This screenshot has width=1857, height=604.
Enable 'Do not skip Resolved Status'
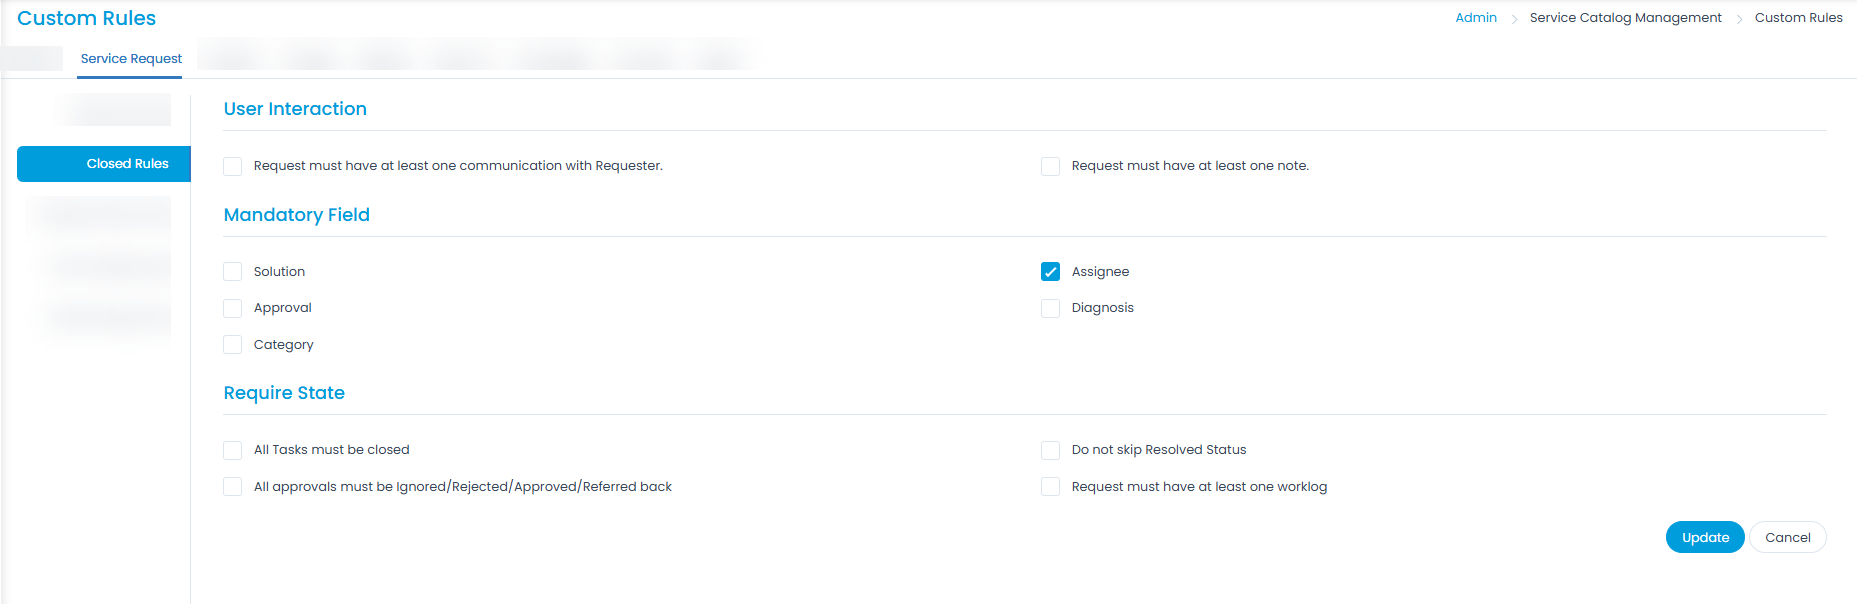[1050, 450]
